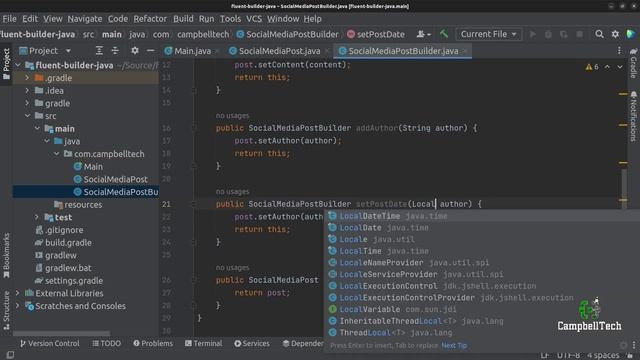Open Project view selector dropdown arrow
The height and width of the screenshot is (360, 640).
68,51
